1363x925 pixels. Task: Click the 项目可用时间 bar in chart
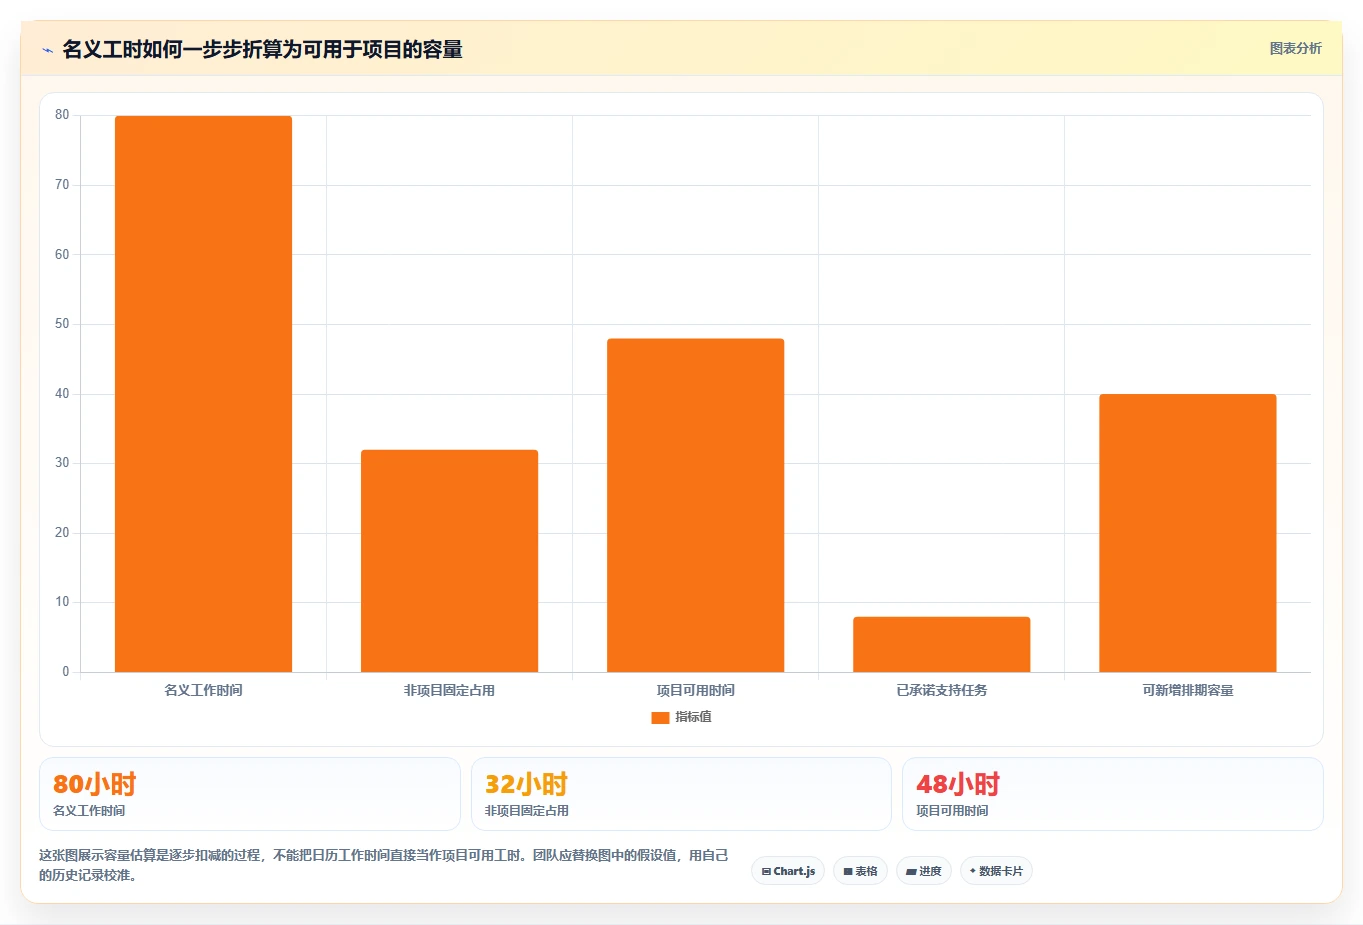coord(695,505)
